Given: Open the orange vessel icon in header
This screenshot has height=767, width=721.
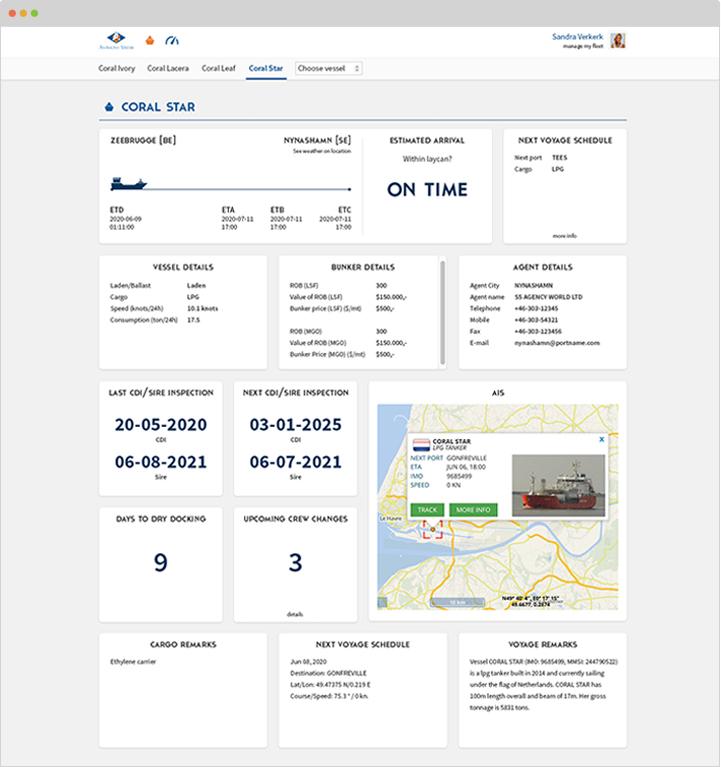Looking at the screenshot, I should 150,41.
